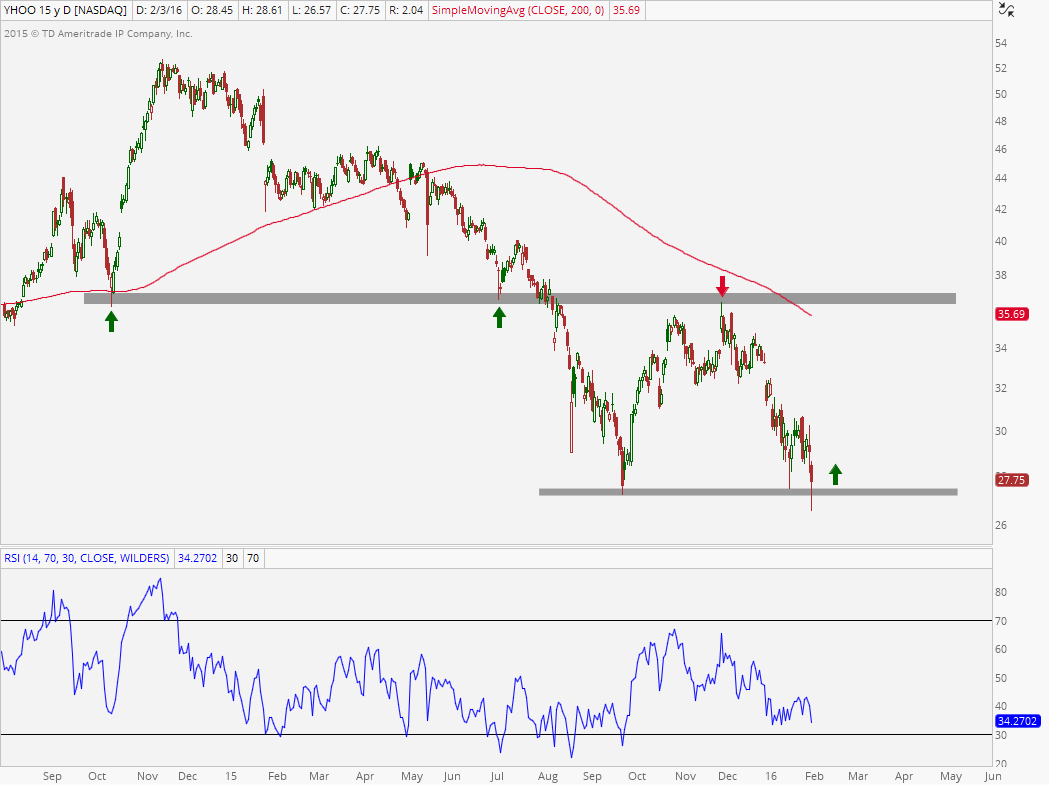Screen dimensions: 1049x785
Task: Click the open price O: 28.45
Action: [x=212, y=10]
